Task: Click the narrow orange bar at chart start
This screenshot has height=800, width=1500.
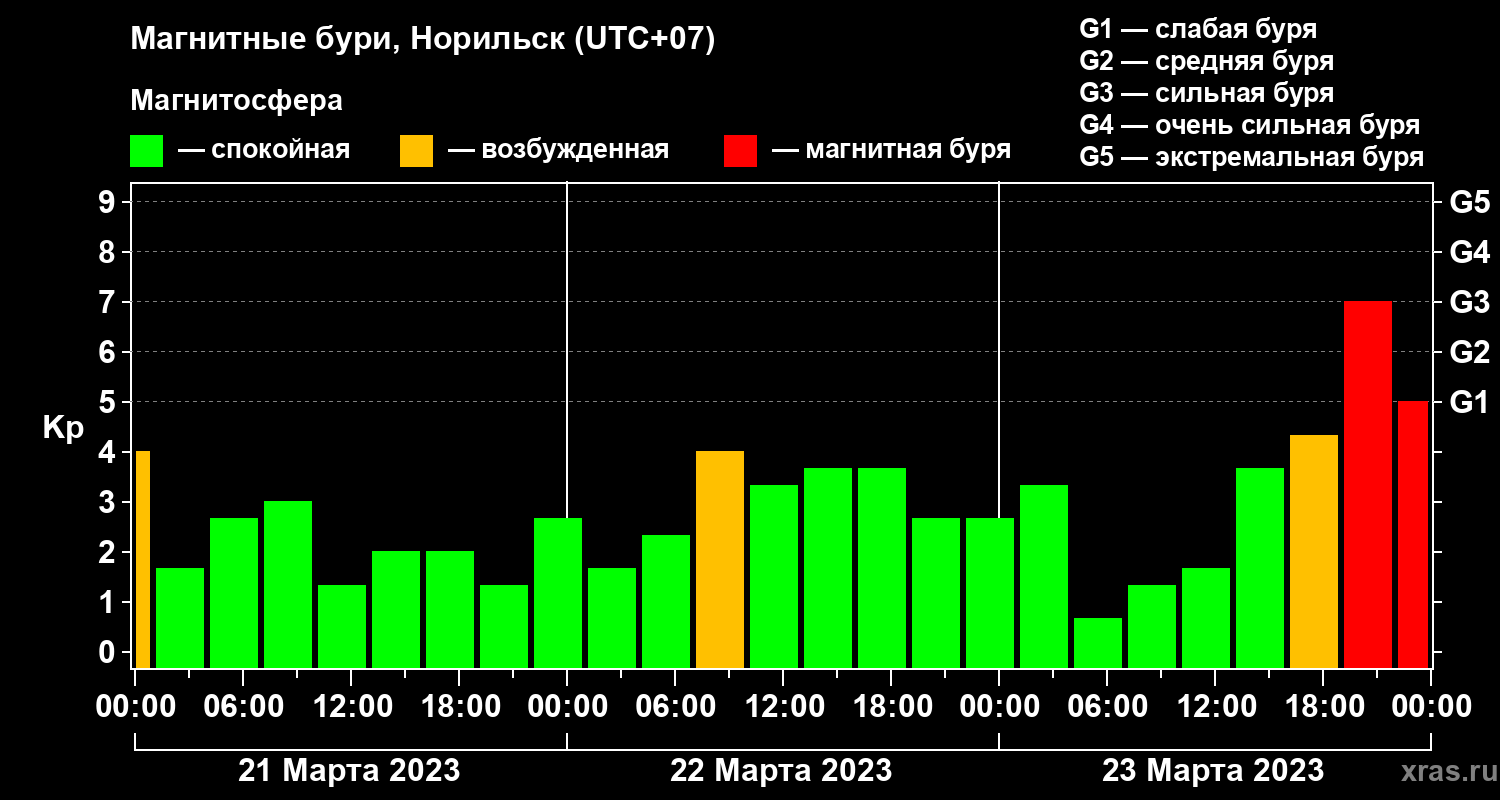Action: pos(142,559)
